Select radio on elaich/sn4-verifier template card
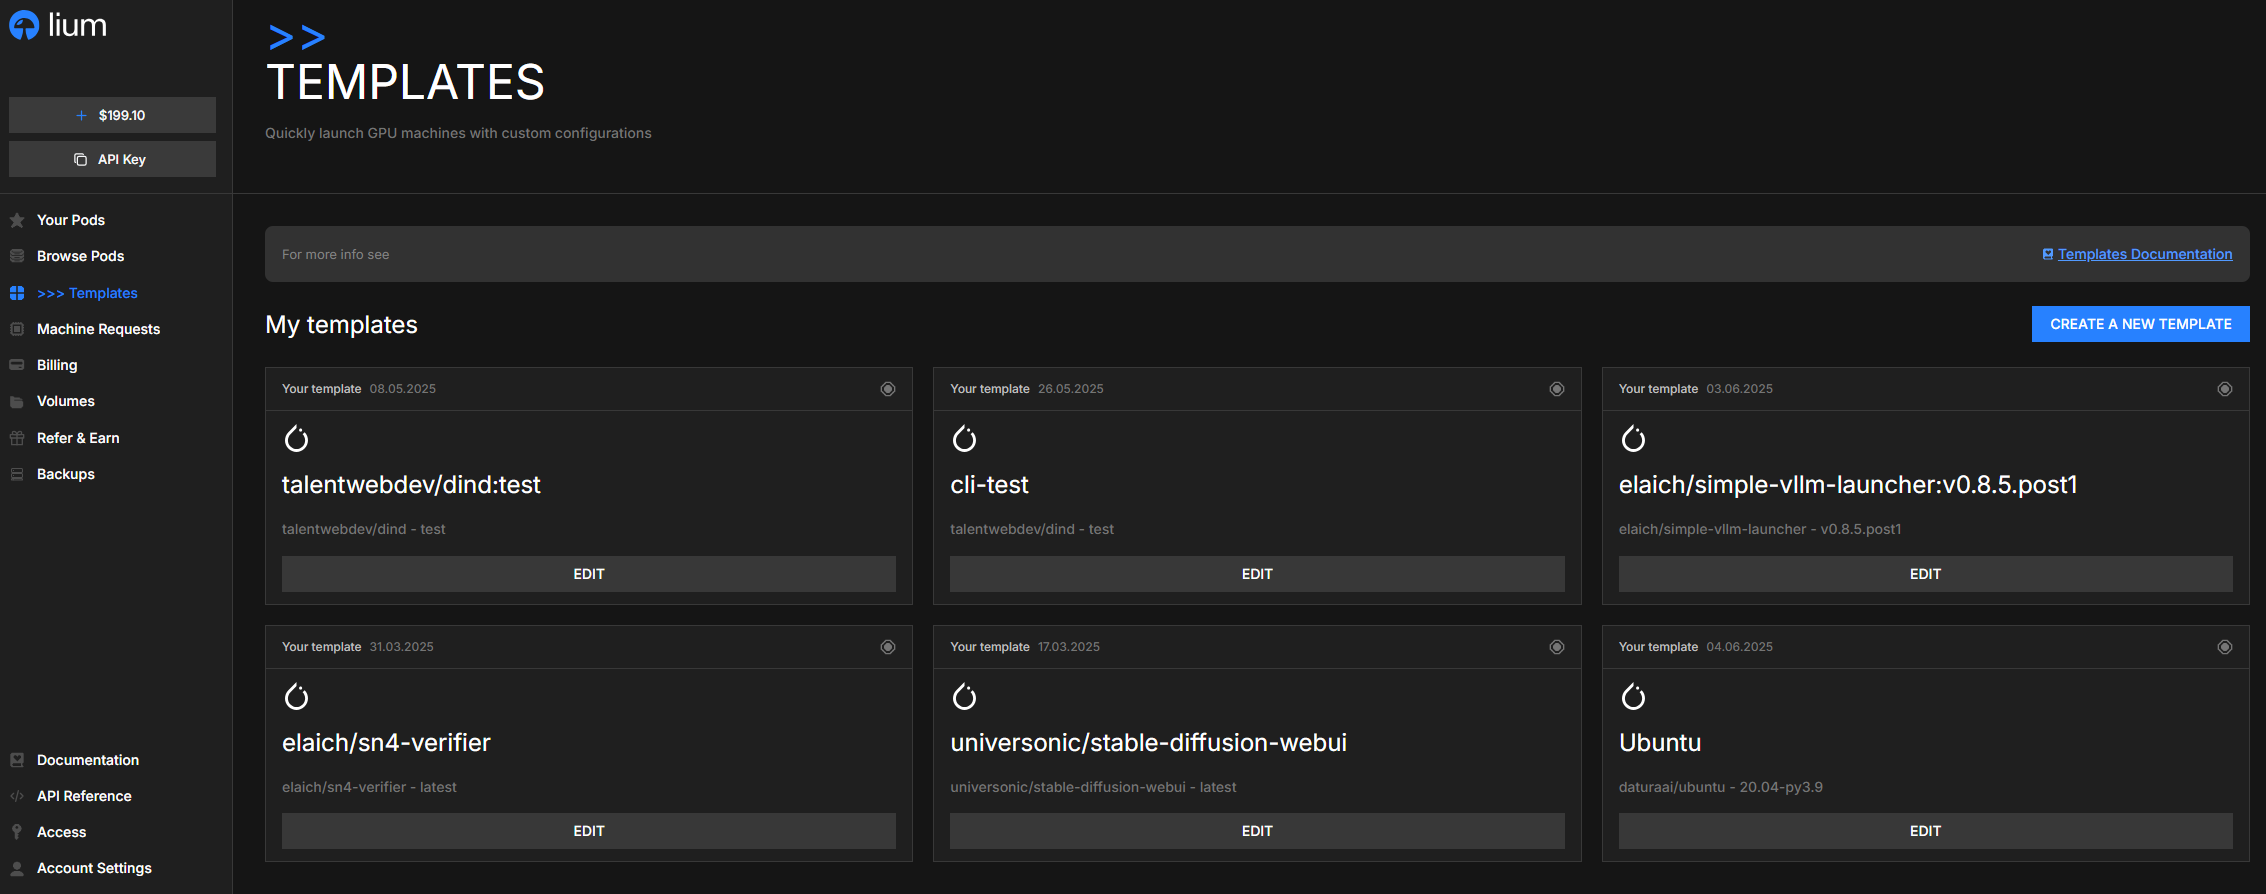Screen dimensions: 2266x894 (x=888, y=647)
